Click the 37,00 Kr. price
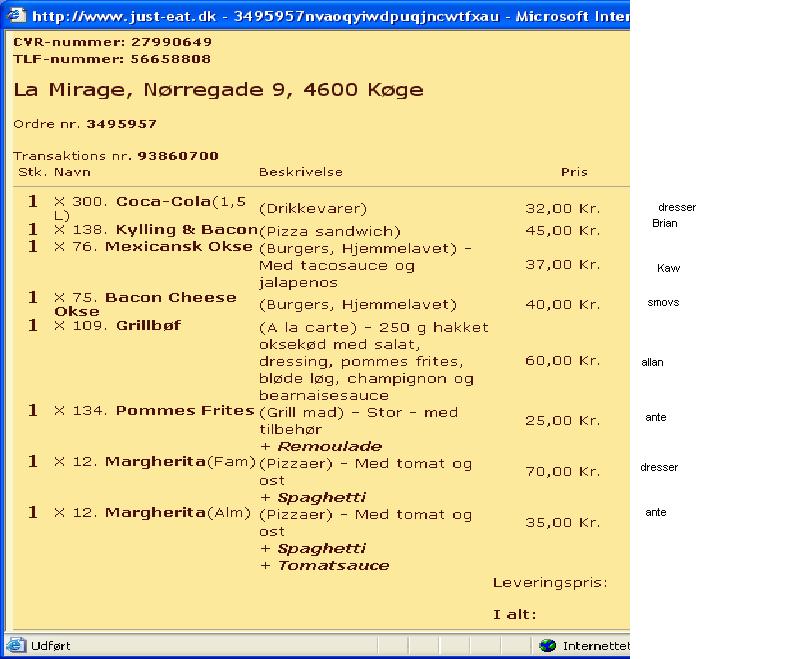Viewport: 806px width, 659px height. [563, 265]
